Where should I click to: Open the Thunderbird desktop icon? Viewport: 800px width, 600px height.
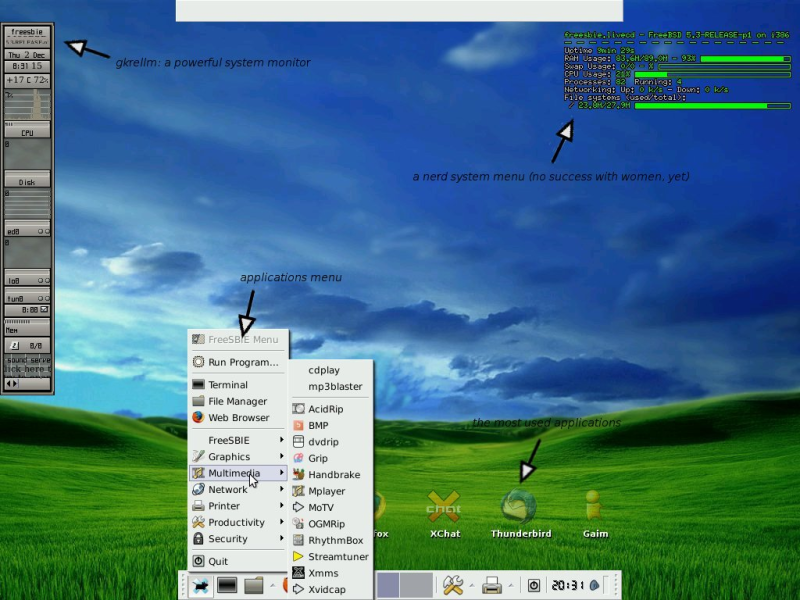coord(520,514)
